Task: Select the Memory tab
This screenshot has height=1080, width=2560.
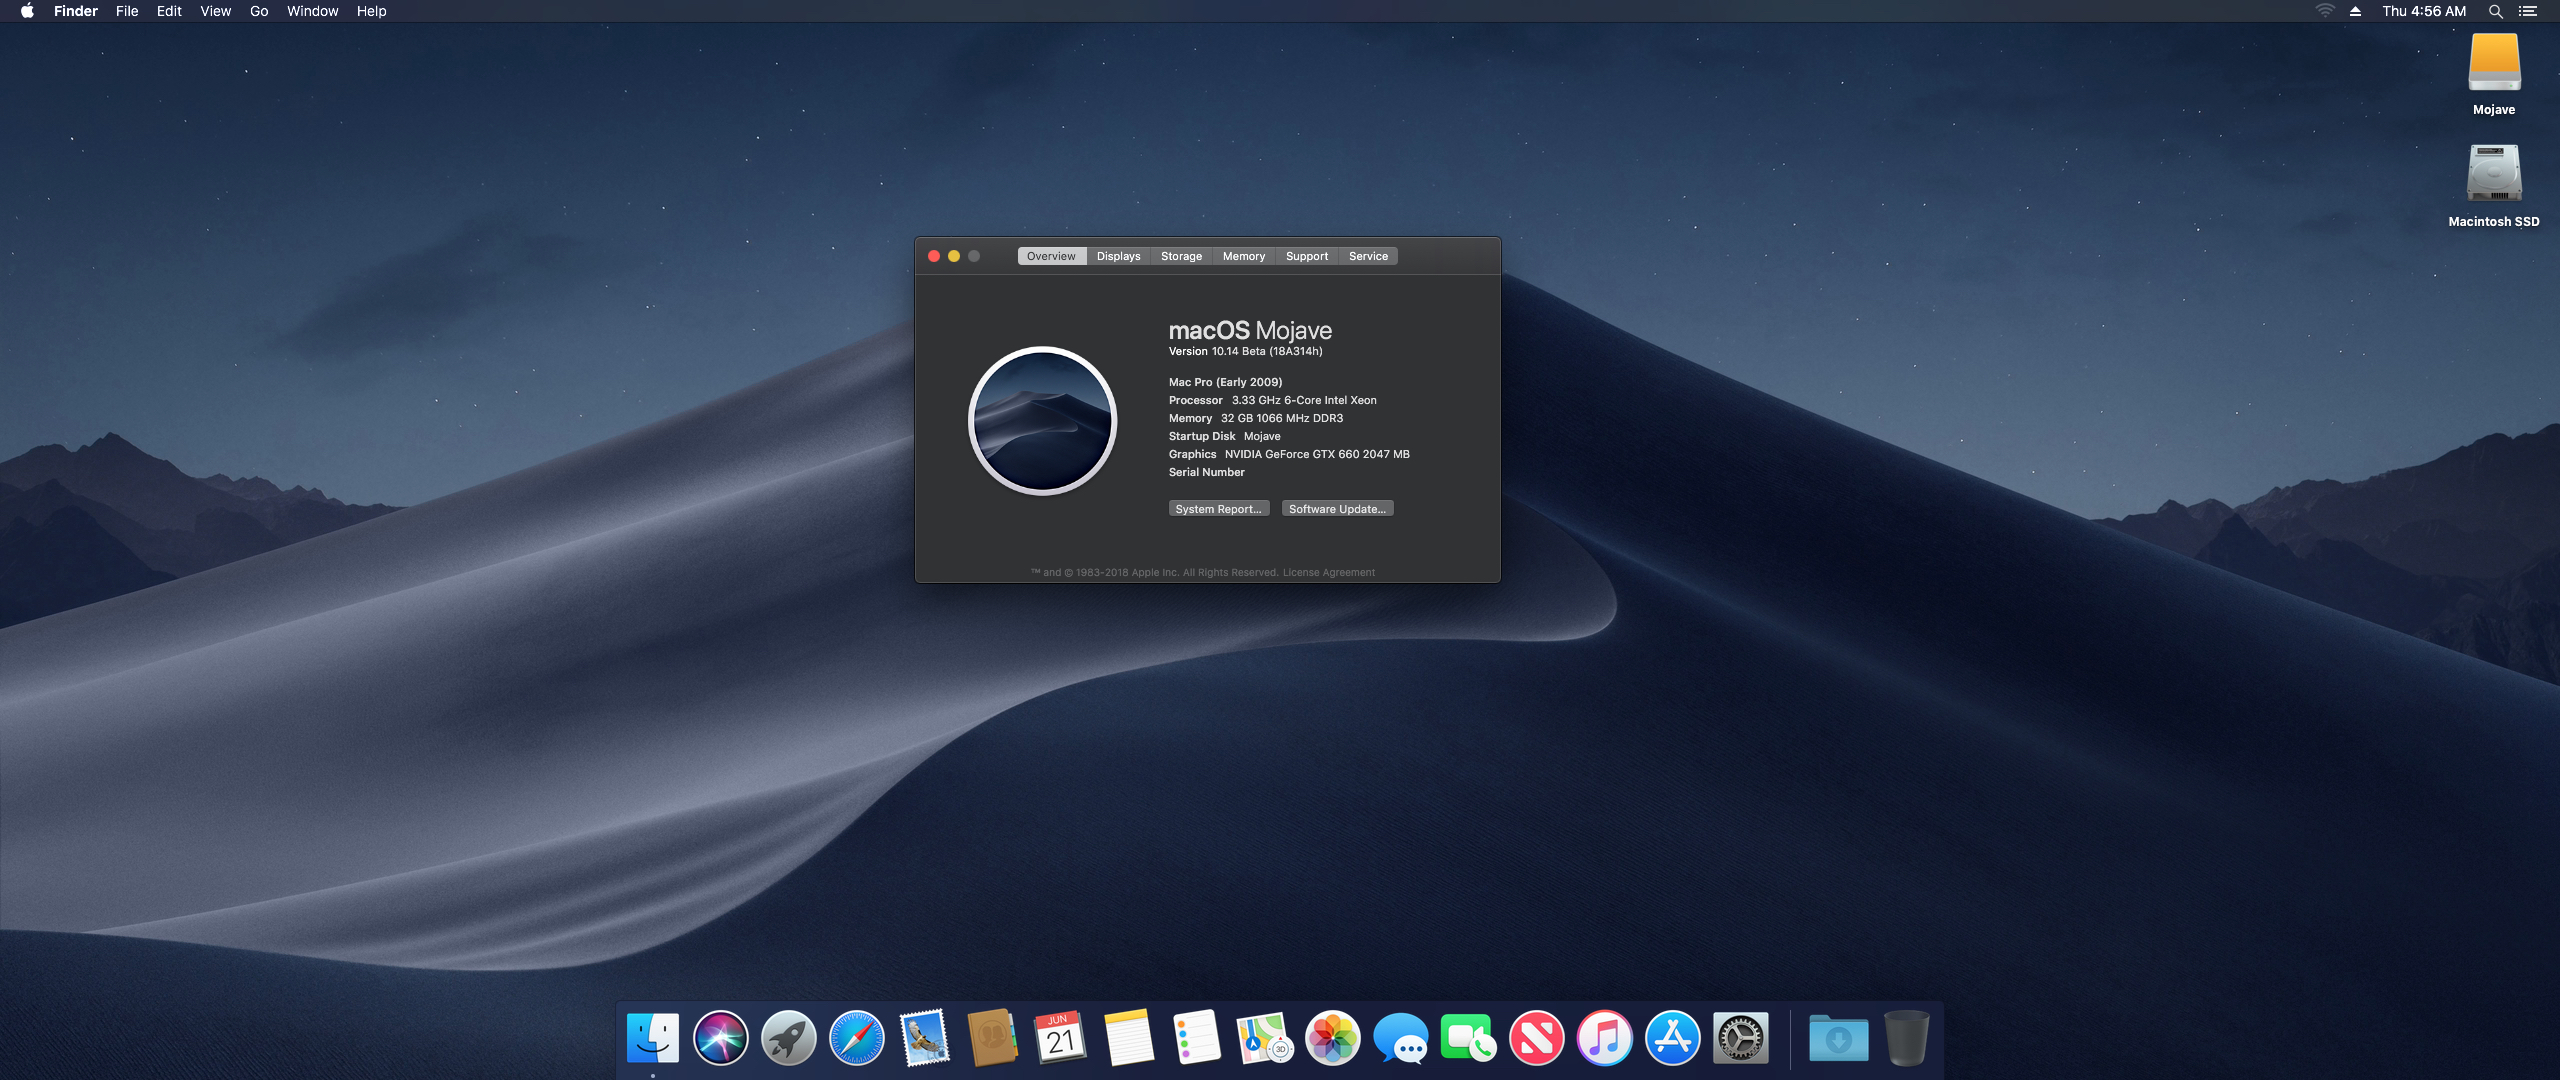Action: point(1243,256)
